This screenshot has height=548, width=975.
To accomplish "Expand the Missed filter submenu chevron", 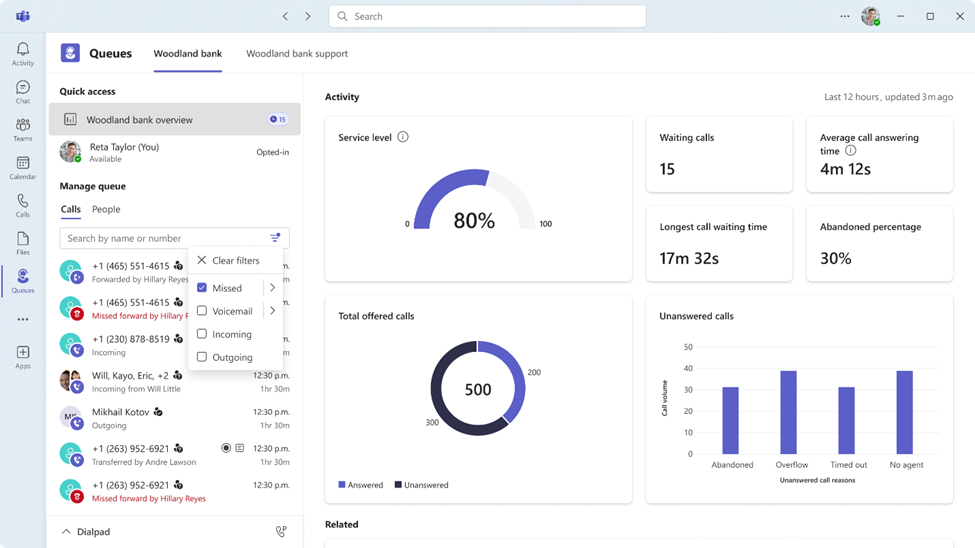I will point(272,287).
